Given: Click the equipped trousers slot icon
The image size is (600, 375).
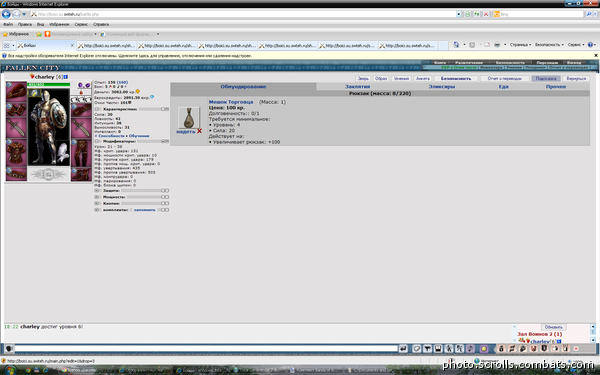Looking at the screenshot, I should coord(81,153).
